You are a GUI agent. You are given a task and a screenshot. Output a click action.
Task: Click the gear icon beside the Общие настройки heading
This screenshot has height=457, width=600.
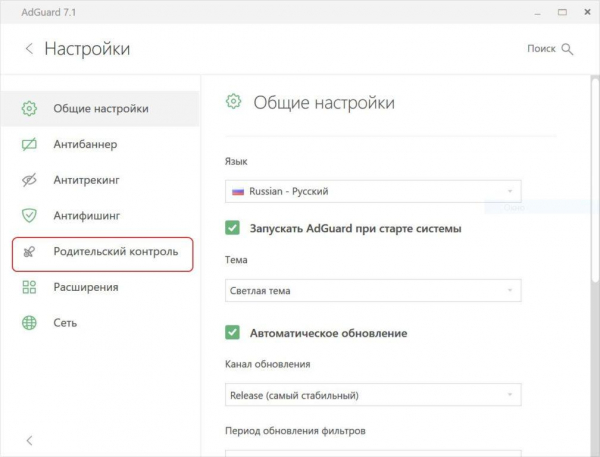(x=233, y=101)
